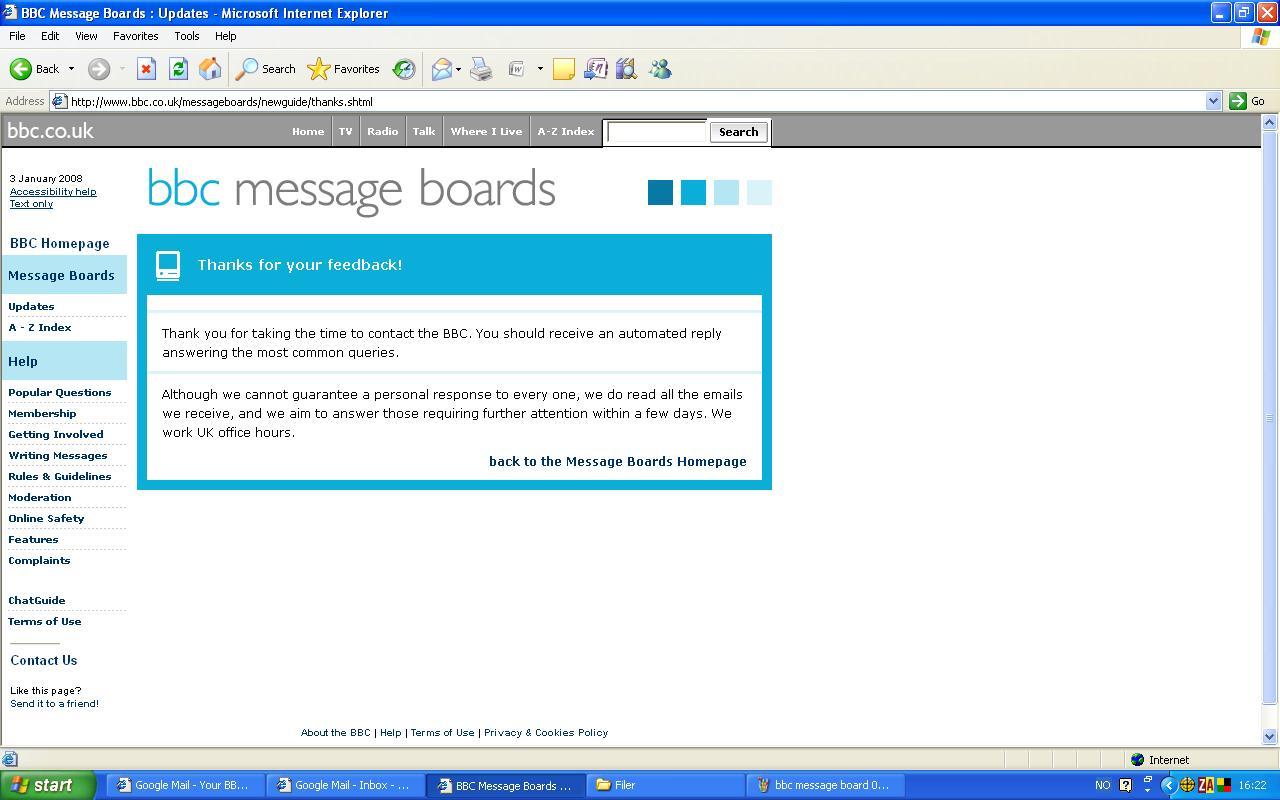Click the address bar URL field
Viewport: 1280px width, 800px height.
tap(636, 101)
